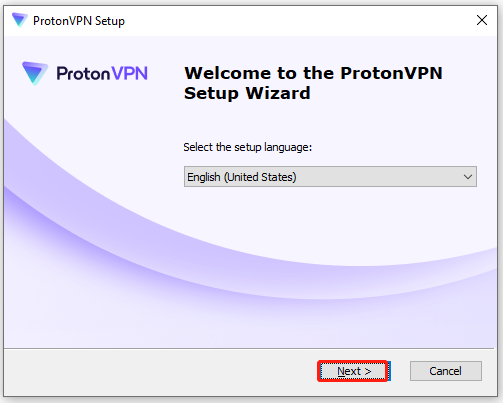Click the ProtonVPN icon in title bar
This screenshot has width=503, height=403.
[x=19, y=20]
